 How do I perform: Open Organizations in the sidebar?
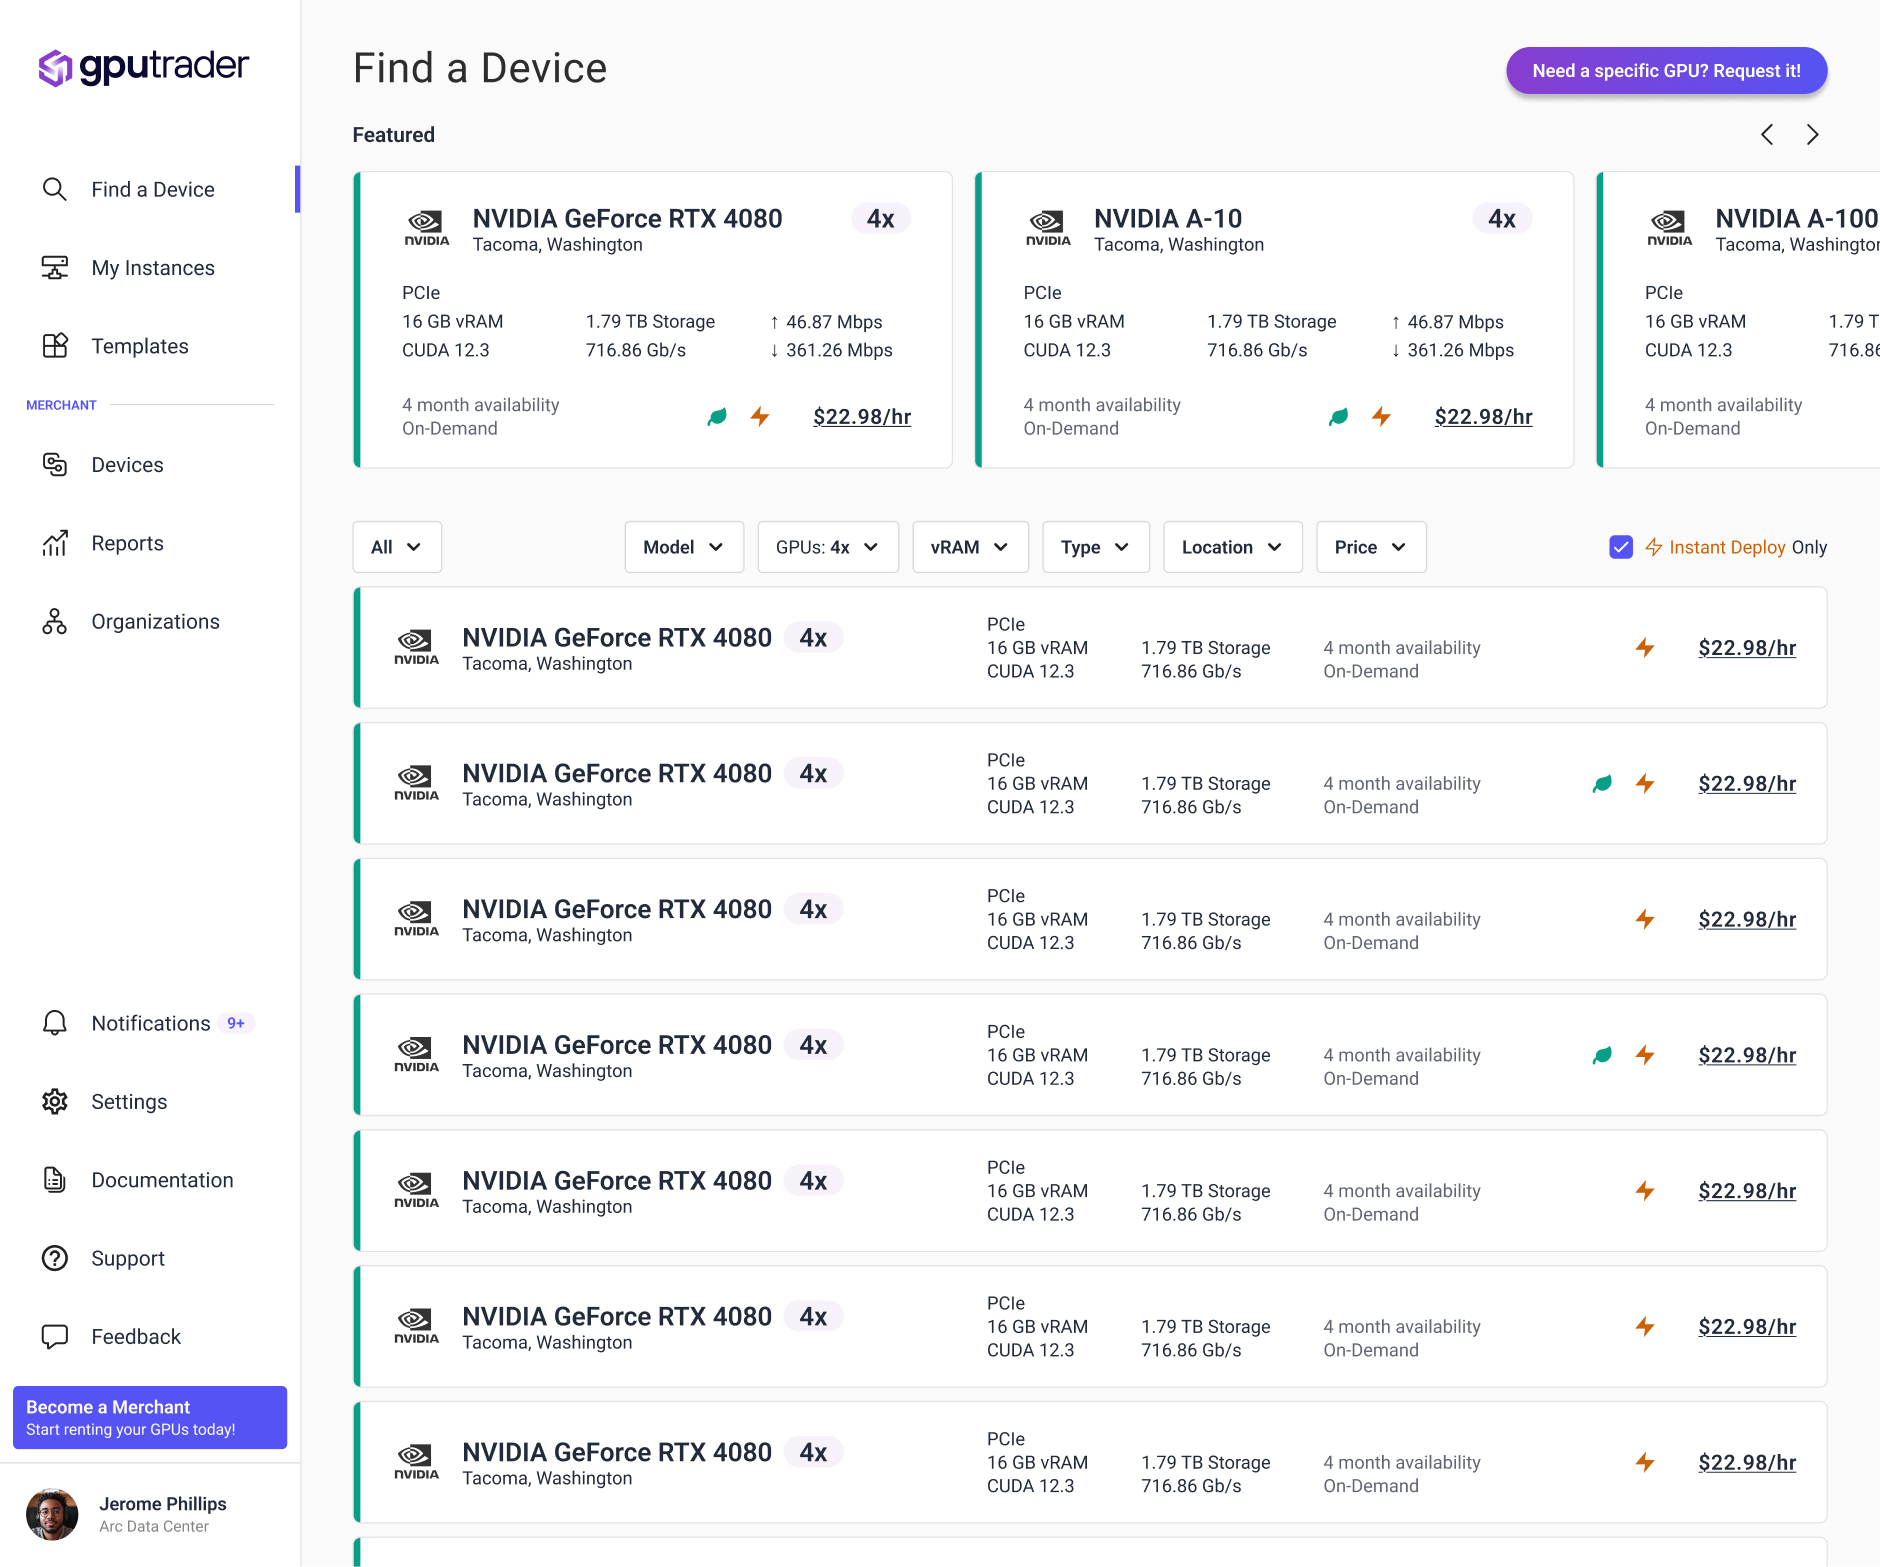(155, 622)
